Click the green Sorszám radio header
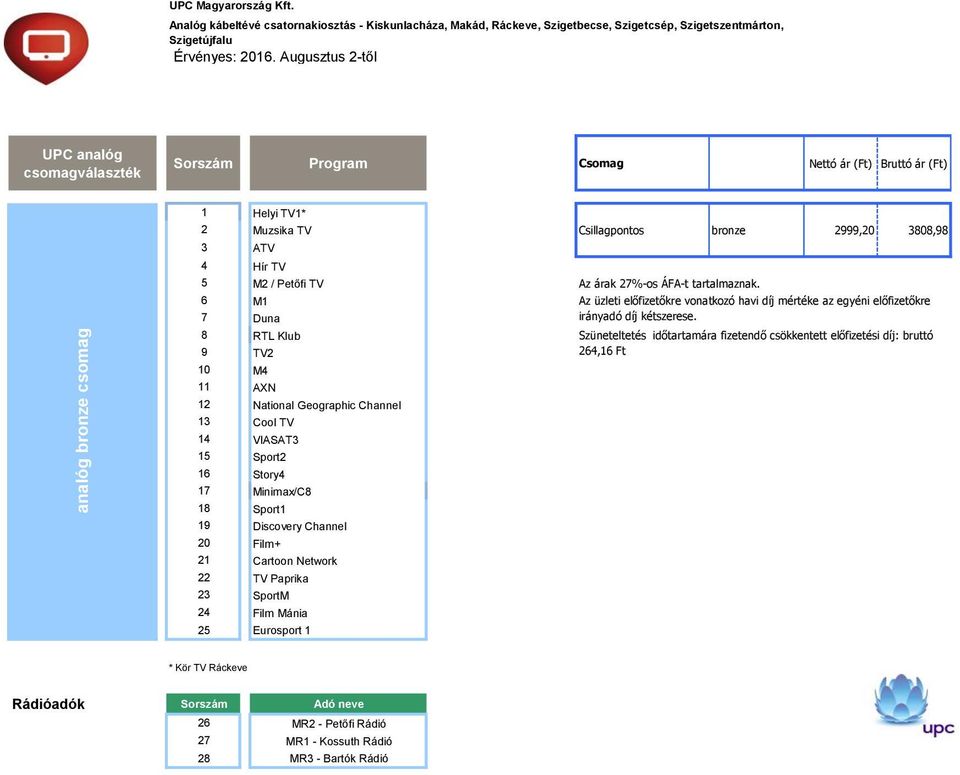The image size is (960, 775). coord(203,703)
